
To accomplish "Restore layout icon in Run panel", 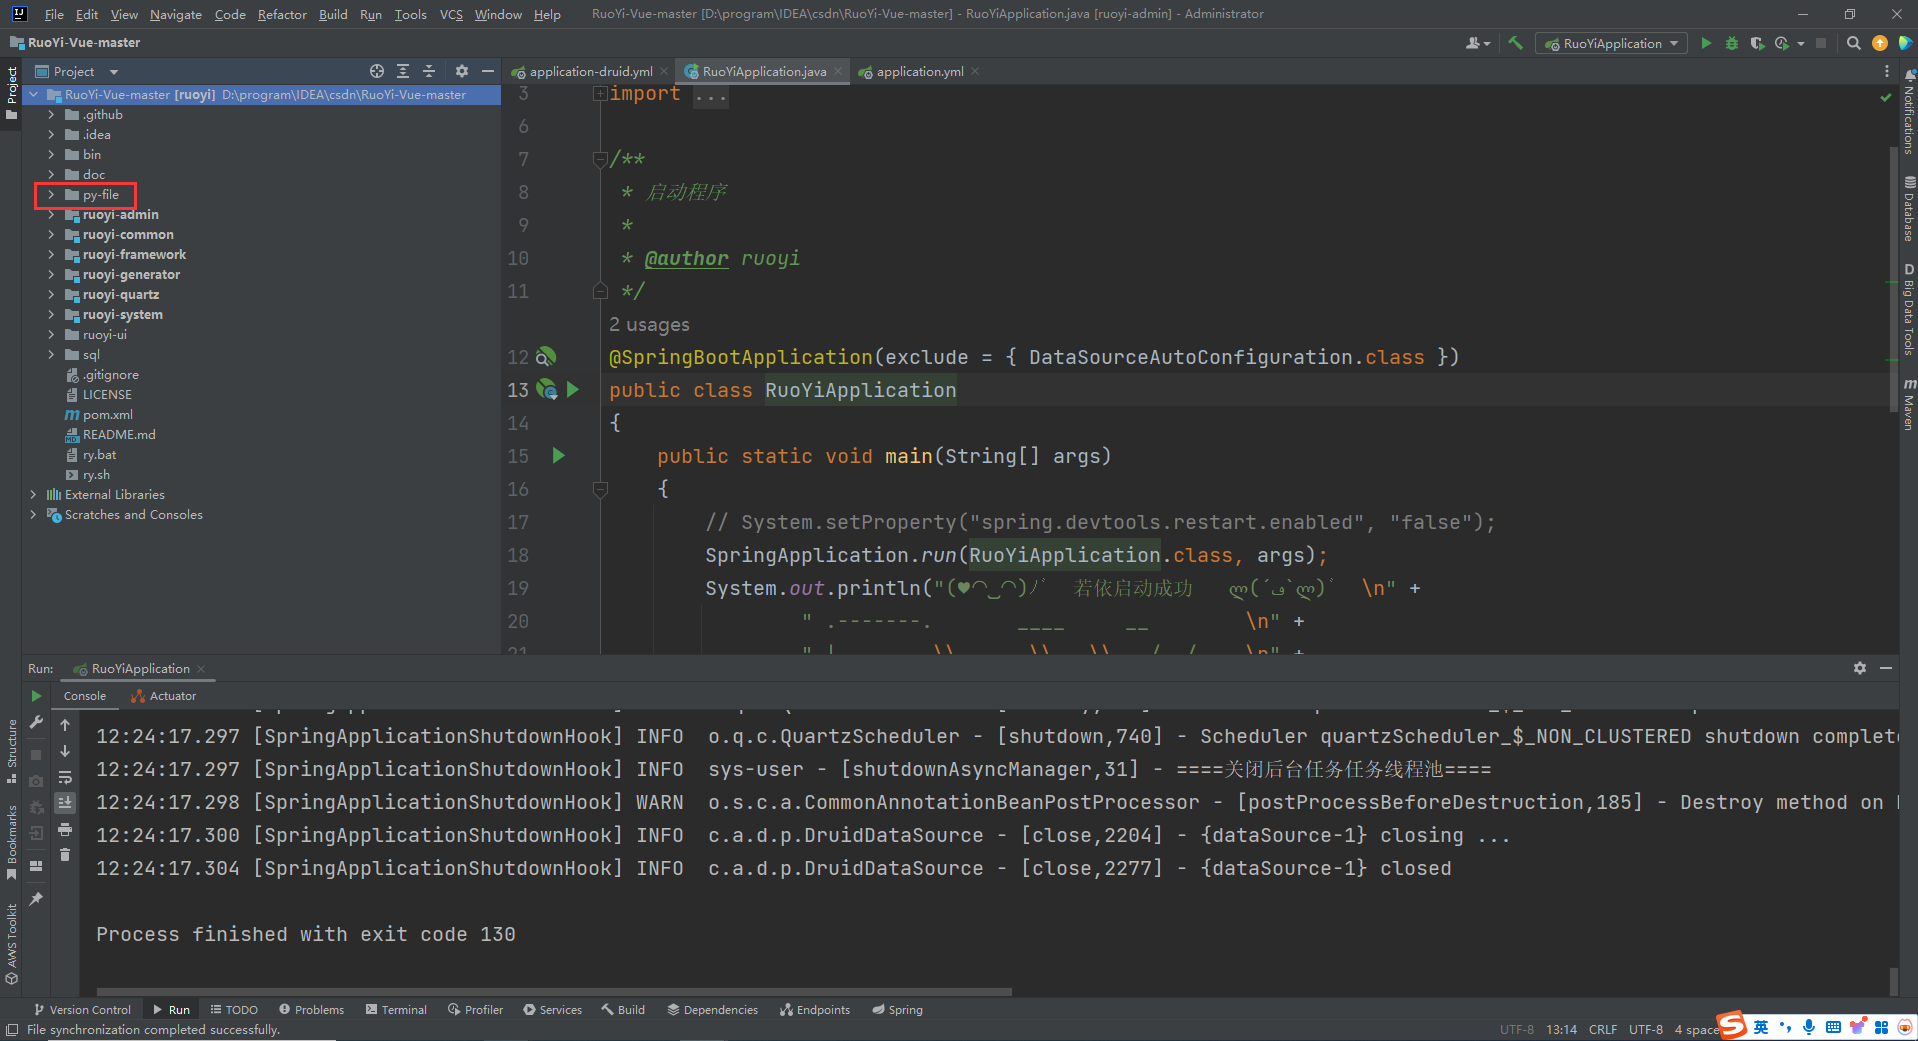I will tap(36, 866).
